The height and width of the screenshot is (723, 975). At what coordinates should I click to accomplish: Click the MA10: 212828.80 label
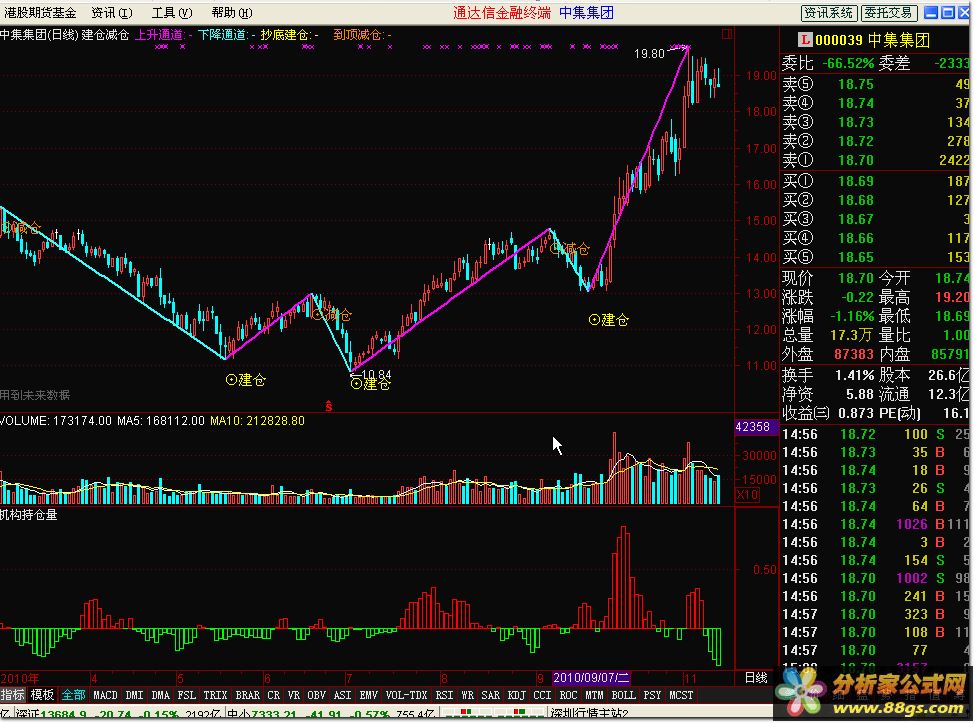coord(257,421)
